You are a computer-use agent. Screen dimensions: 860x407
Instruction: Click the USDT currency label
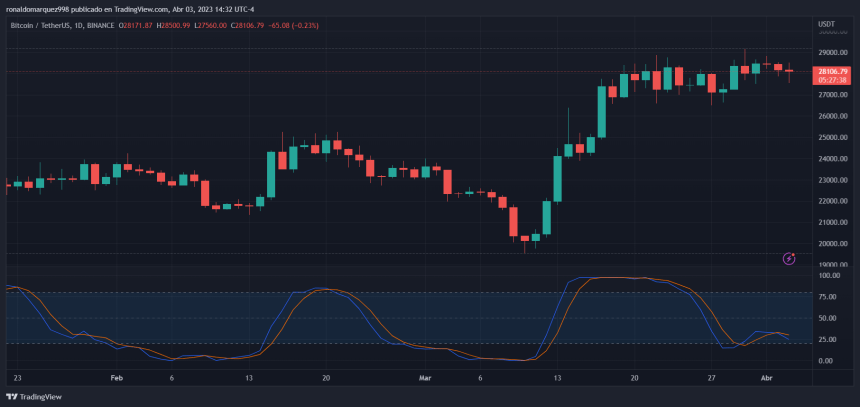click(x=826, y=23)
